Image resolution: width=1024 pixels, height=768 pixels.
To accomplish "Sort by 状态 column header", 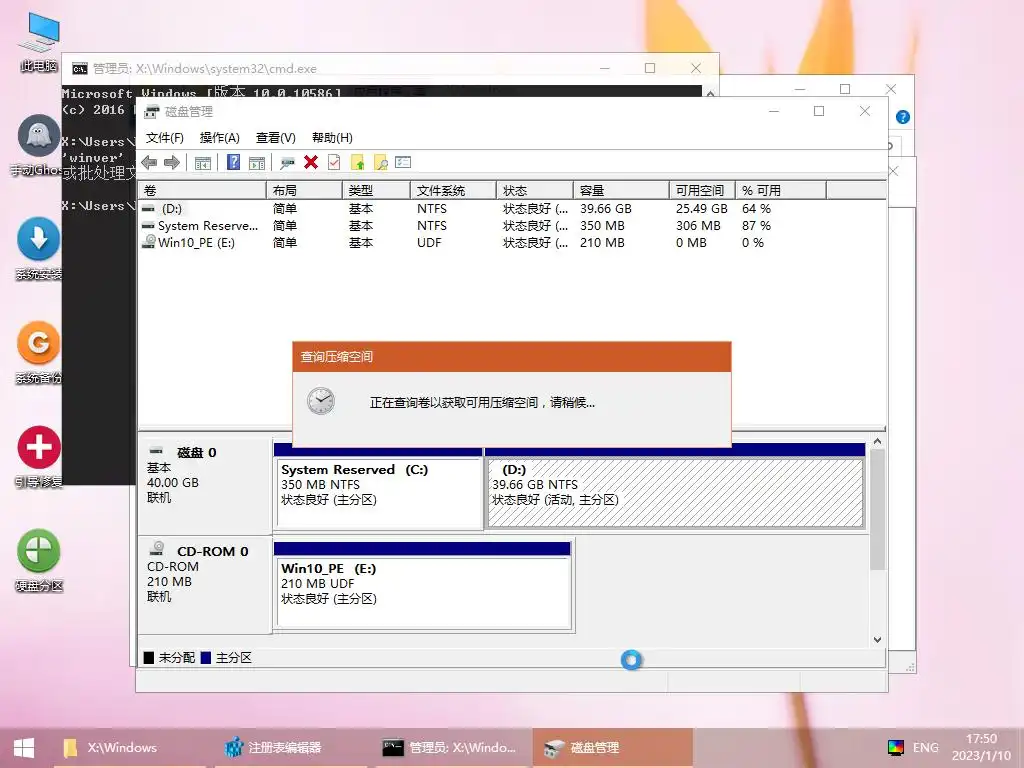I will pos(535,190).
